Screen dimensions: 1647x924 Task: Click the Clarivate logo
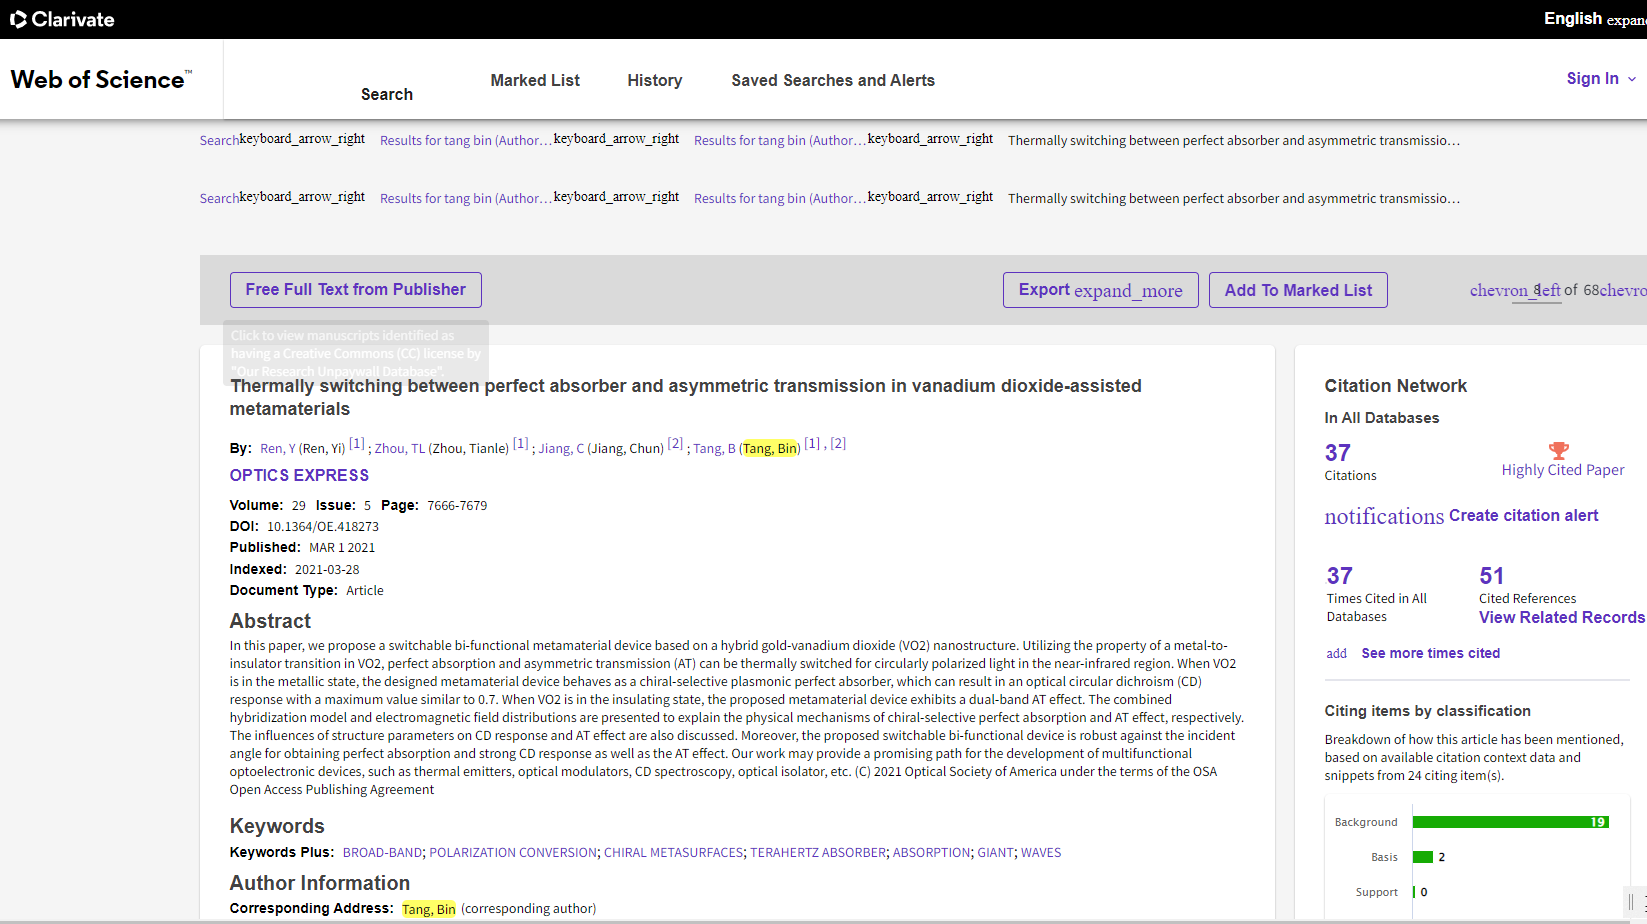[62, 19]
